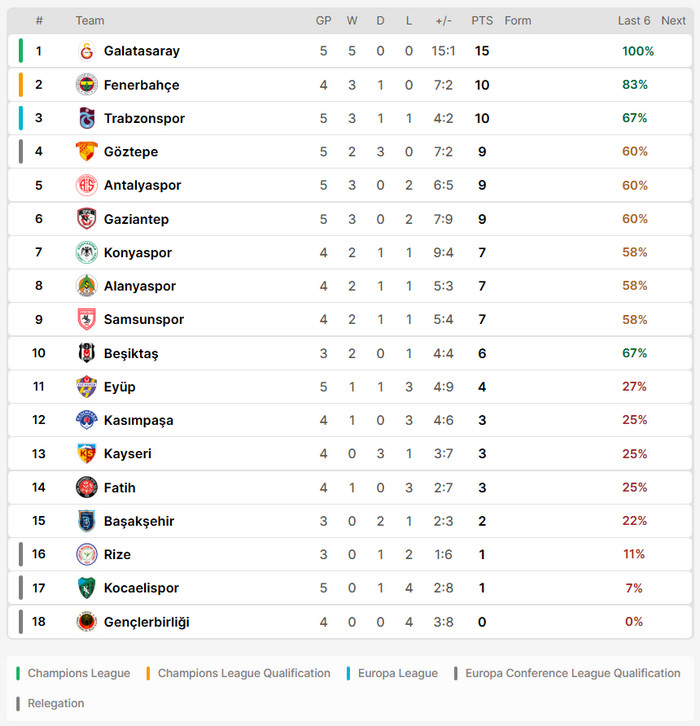Click the Başakşehir club crest
The height and width of the screenshot is (726, 700).
click(x=86, y=521)
